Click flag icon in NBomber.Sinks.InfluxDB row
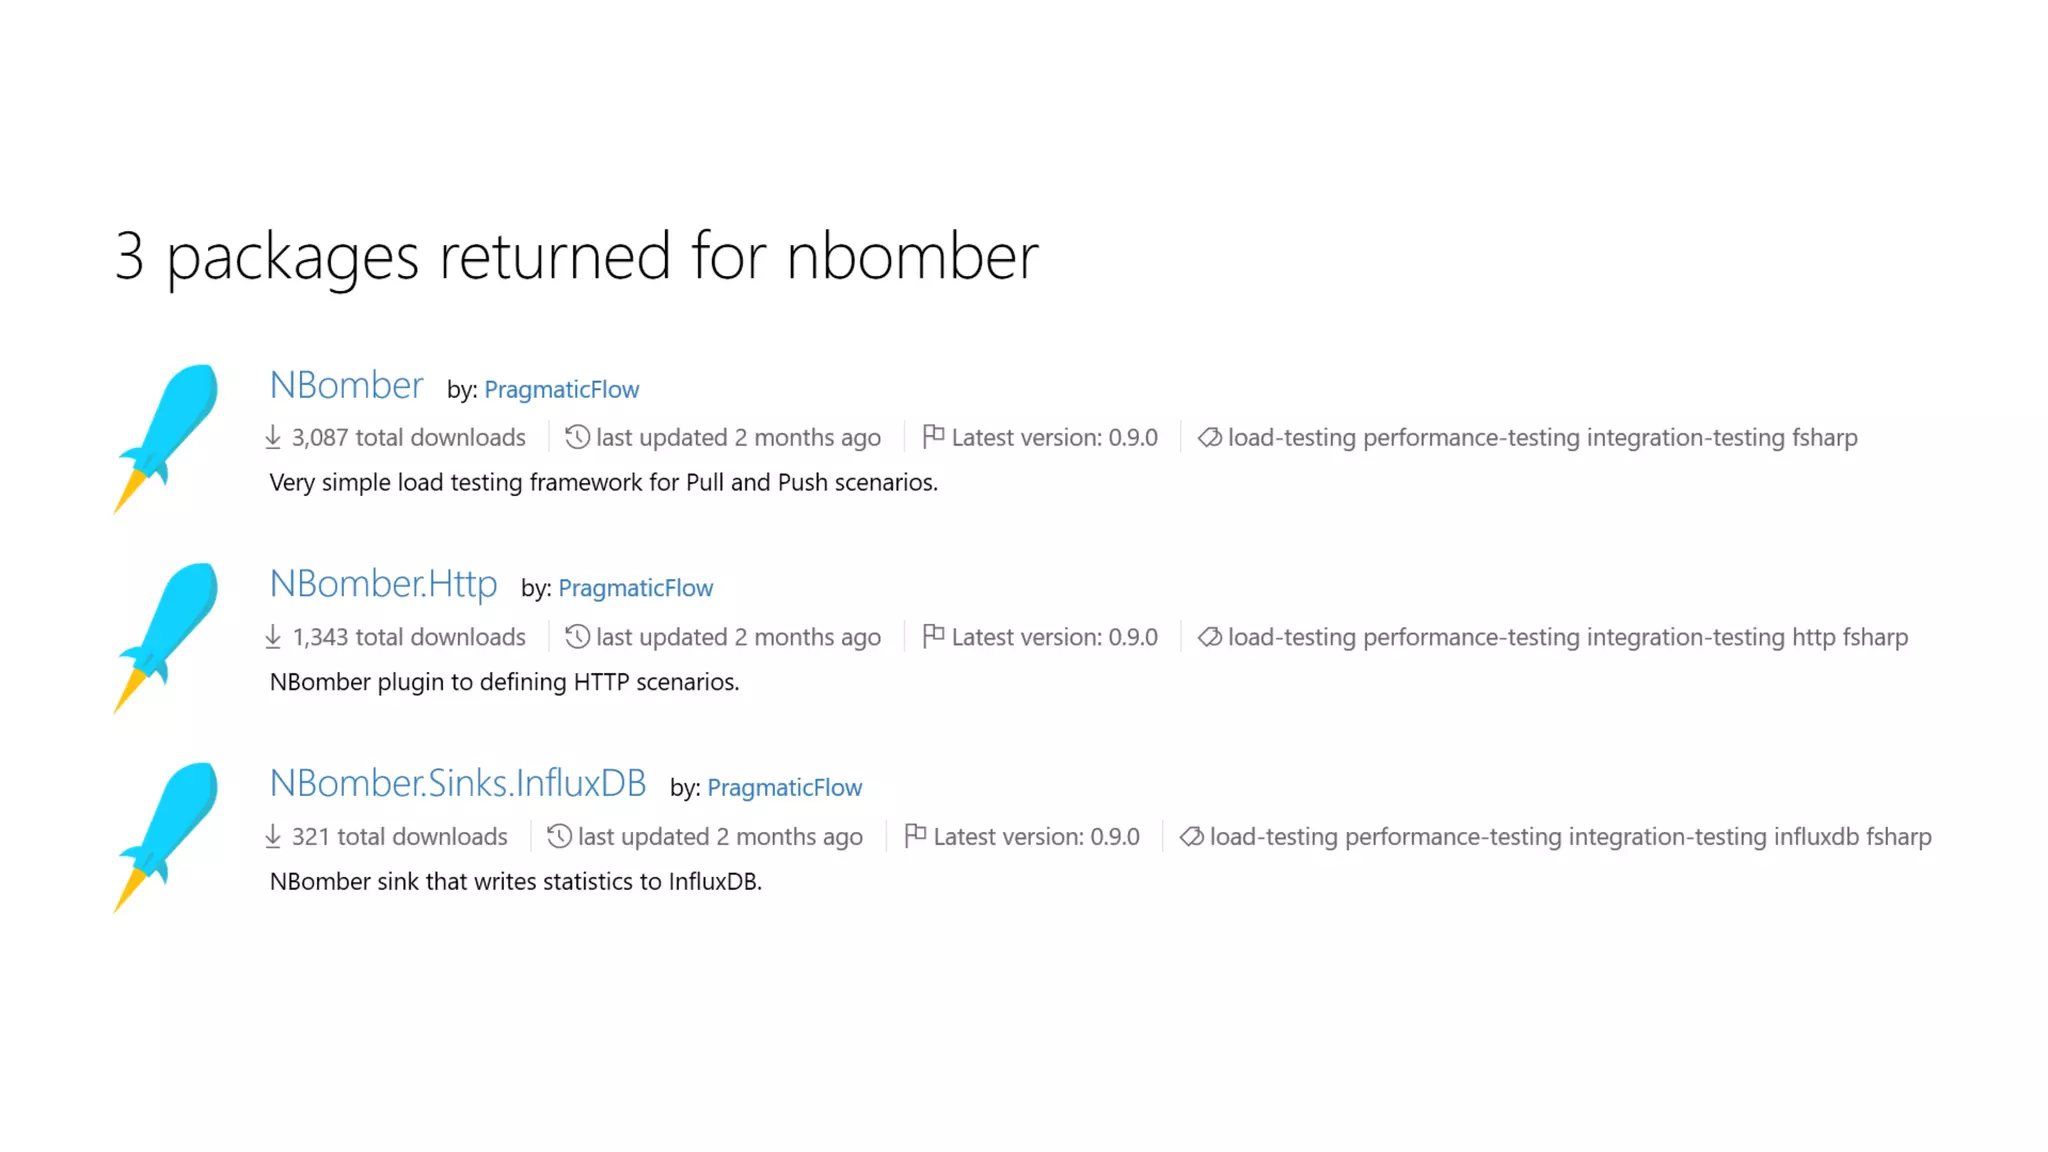 tap(915, 836)
